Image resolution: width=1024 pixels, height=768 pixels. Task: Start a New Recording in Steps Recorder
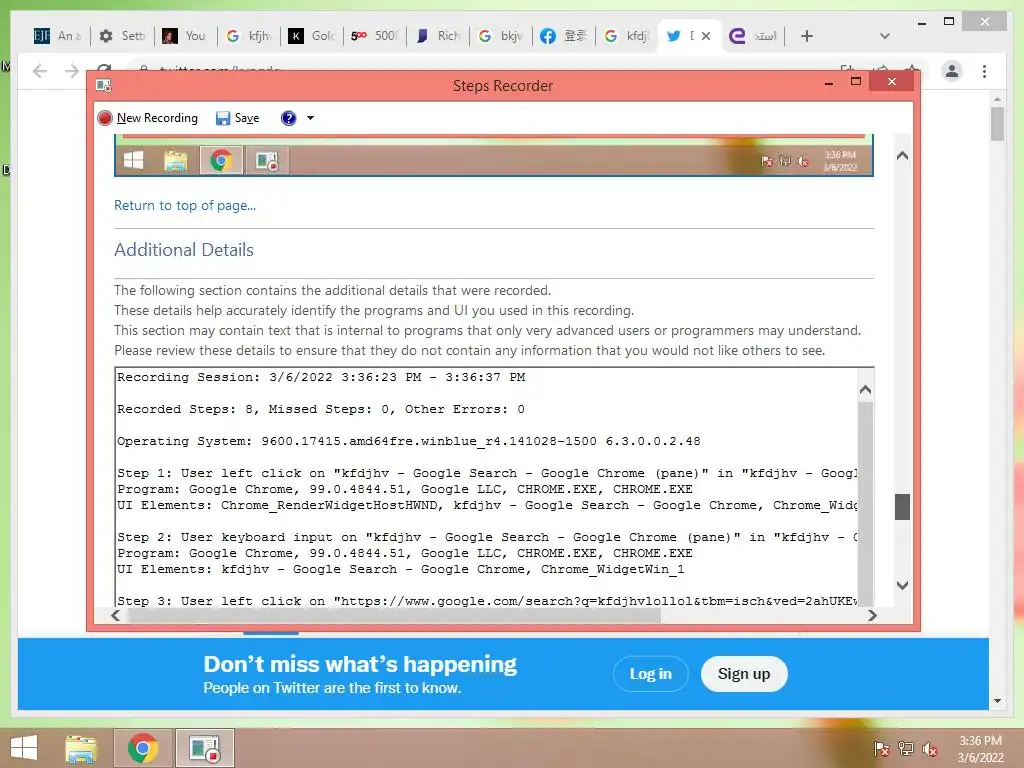148,118
